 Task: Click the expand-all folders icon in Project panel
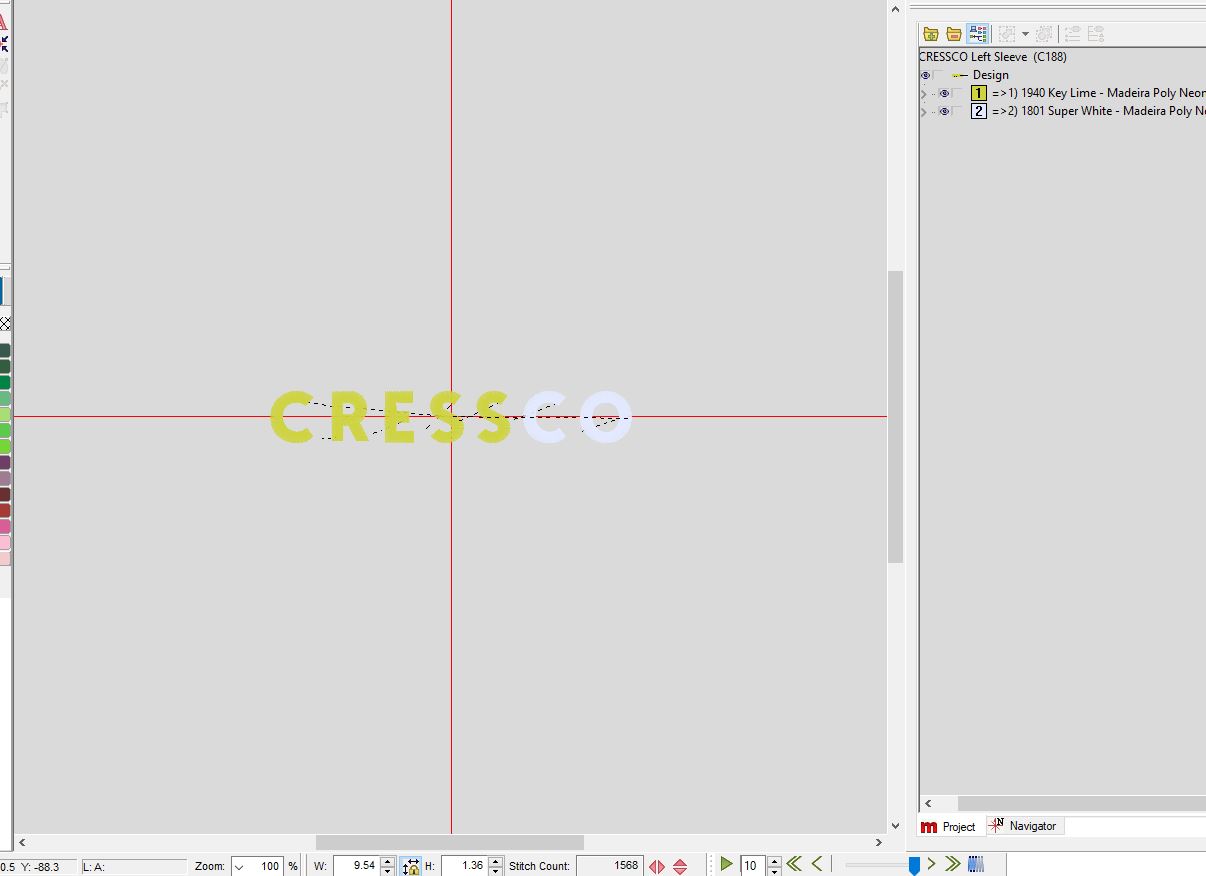click(x=931, y=34)
